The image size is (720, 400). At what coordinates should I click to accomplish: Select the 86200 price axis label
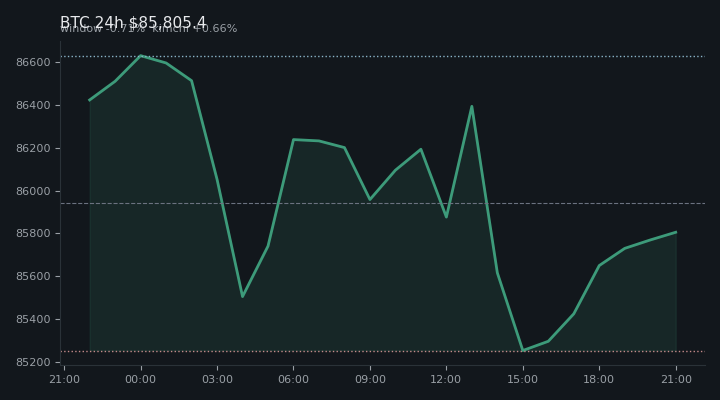pos(33,148)
